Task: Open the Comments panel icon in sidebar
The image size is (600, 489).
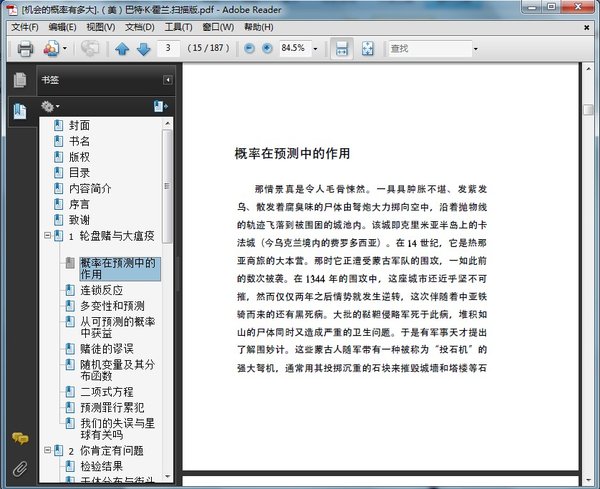Action: pyautogui.click(x=20, y=438)
